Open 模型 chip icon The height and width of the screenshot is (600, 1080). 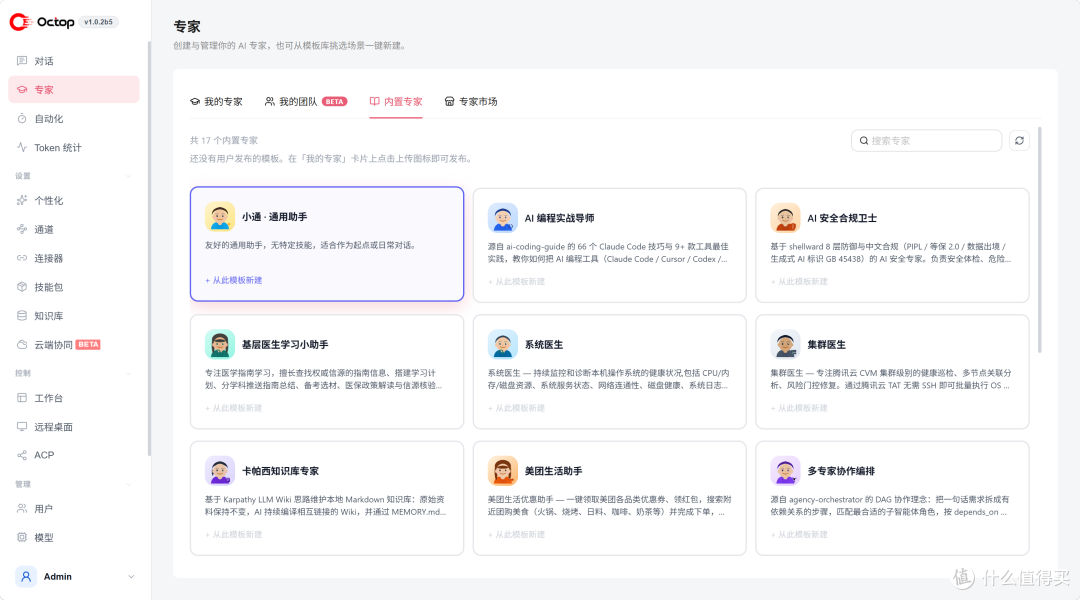pos(22,537)
